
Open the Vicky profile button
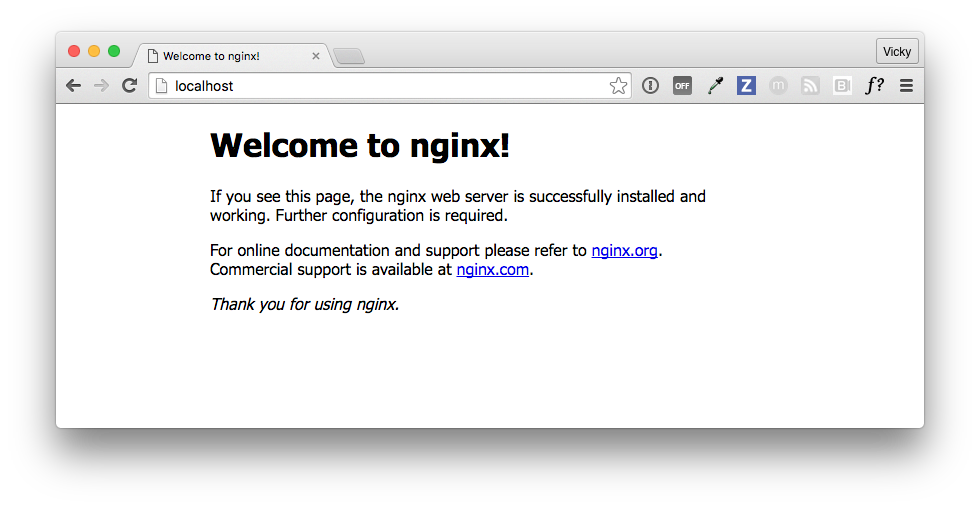click(897, 52)
